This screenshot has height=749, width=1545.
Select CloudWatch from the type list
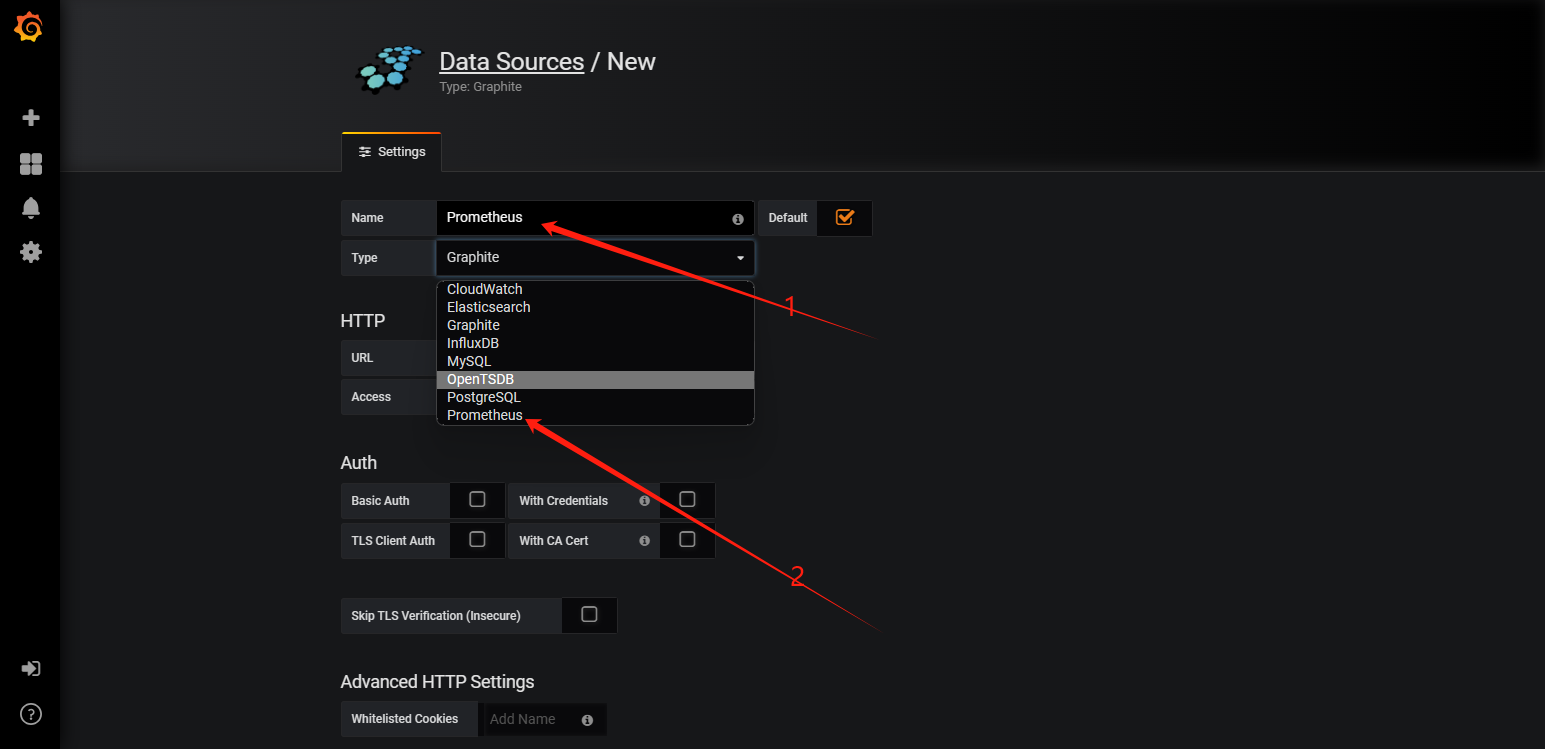tap(595, 289)
